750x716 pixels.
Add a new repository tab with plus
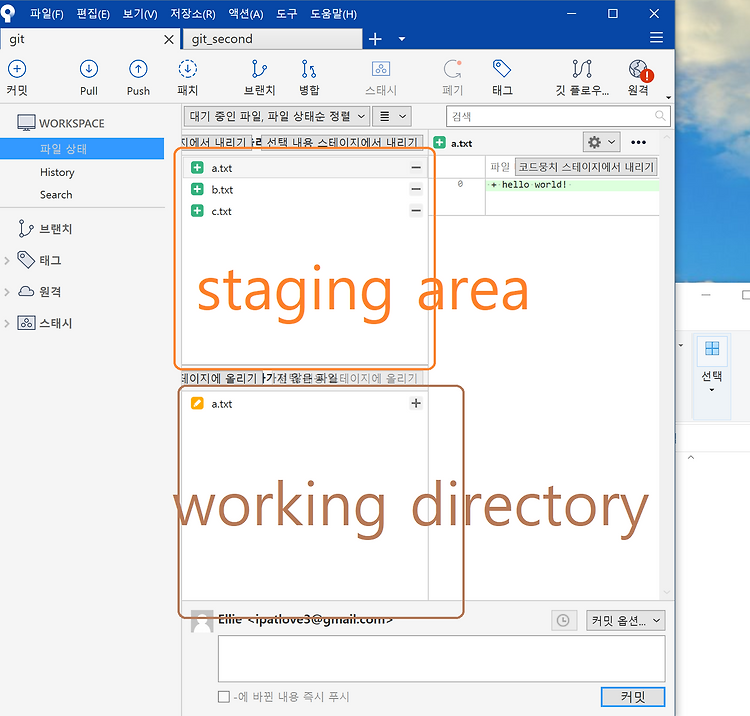click(375, 39)
